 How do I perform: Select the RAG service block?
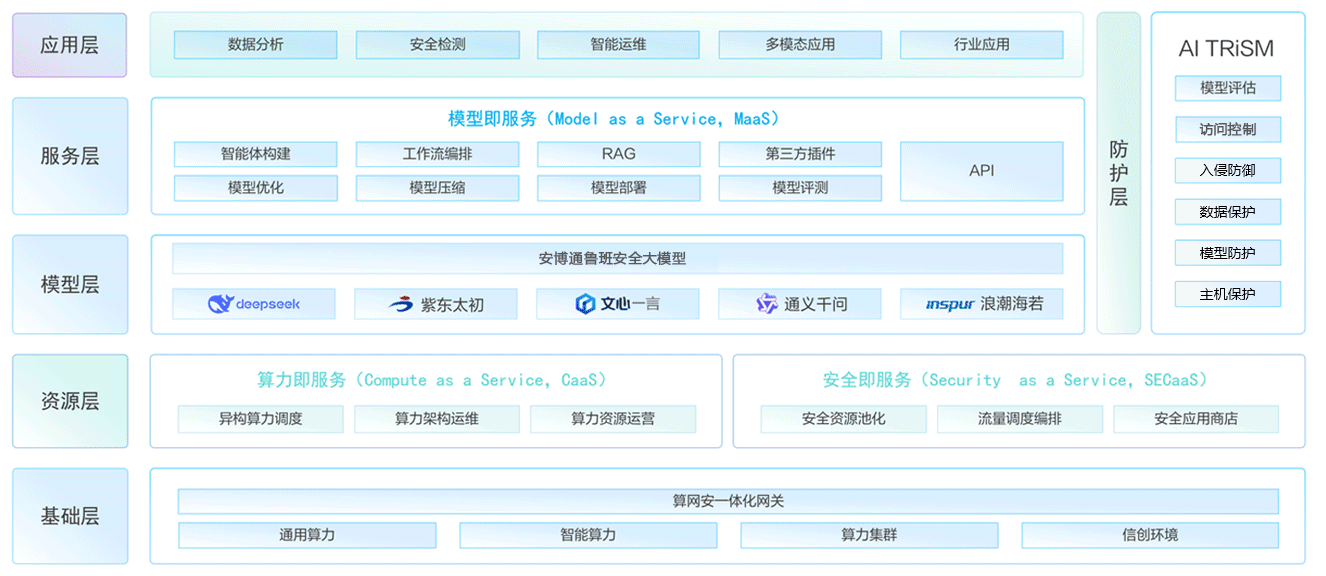point(618,154)
